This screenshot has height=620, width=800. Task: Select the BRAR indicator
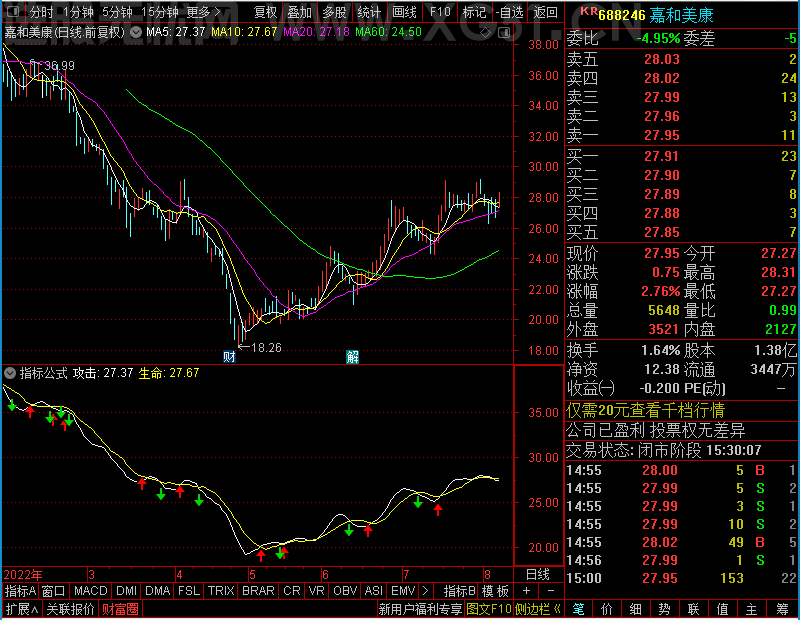258,591
